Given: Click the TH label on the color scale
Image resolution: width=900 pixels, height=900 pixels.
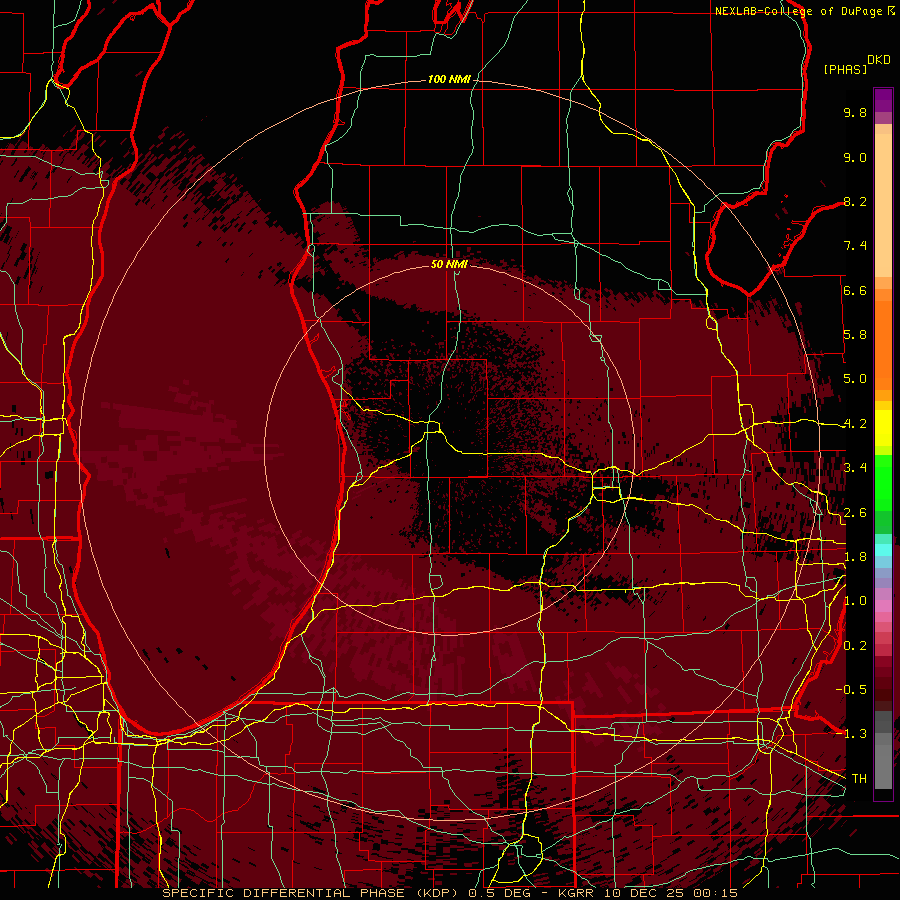Looking at the screenshot, I should (859, 779).
